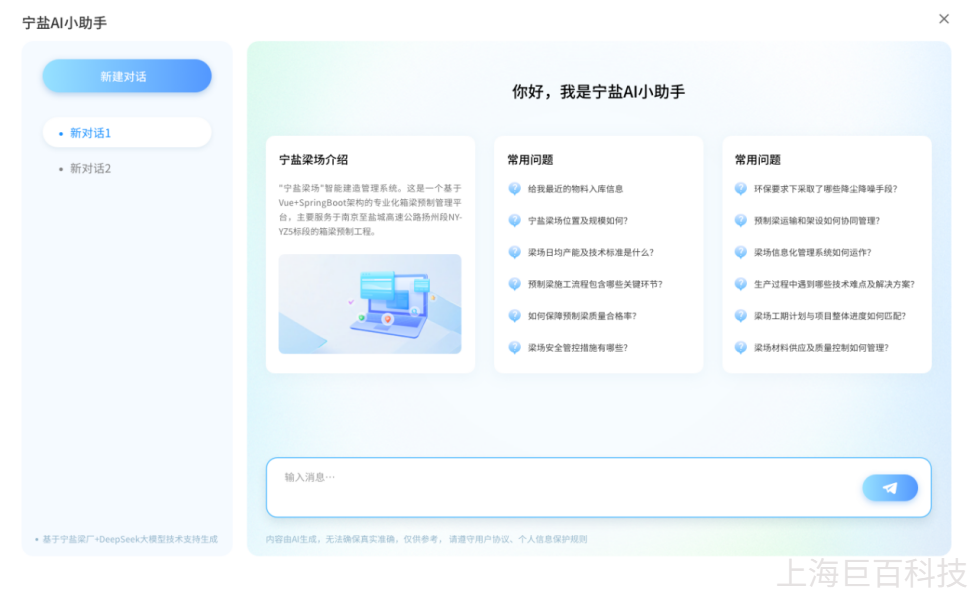Click the 宁盐梁场介绍 card title
The width and height of the screenshot is (973, 590).
pos(308,158)
